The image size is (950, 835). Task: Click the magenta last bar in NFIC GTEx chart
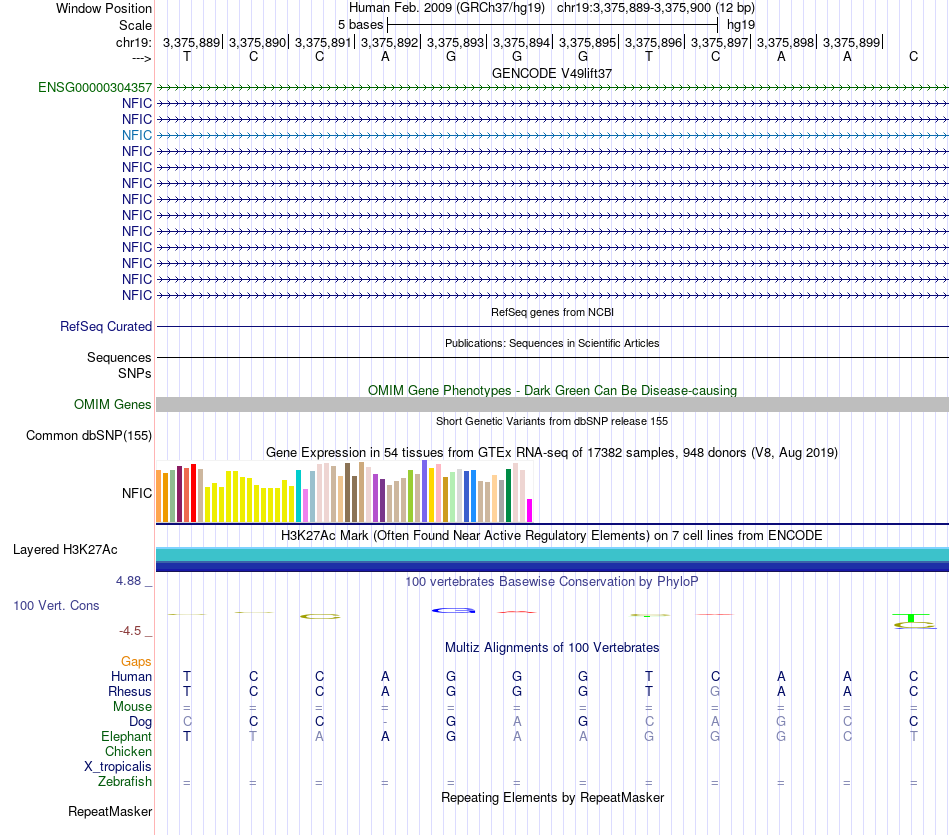point(530,510)
